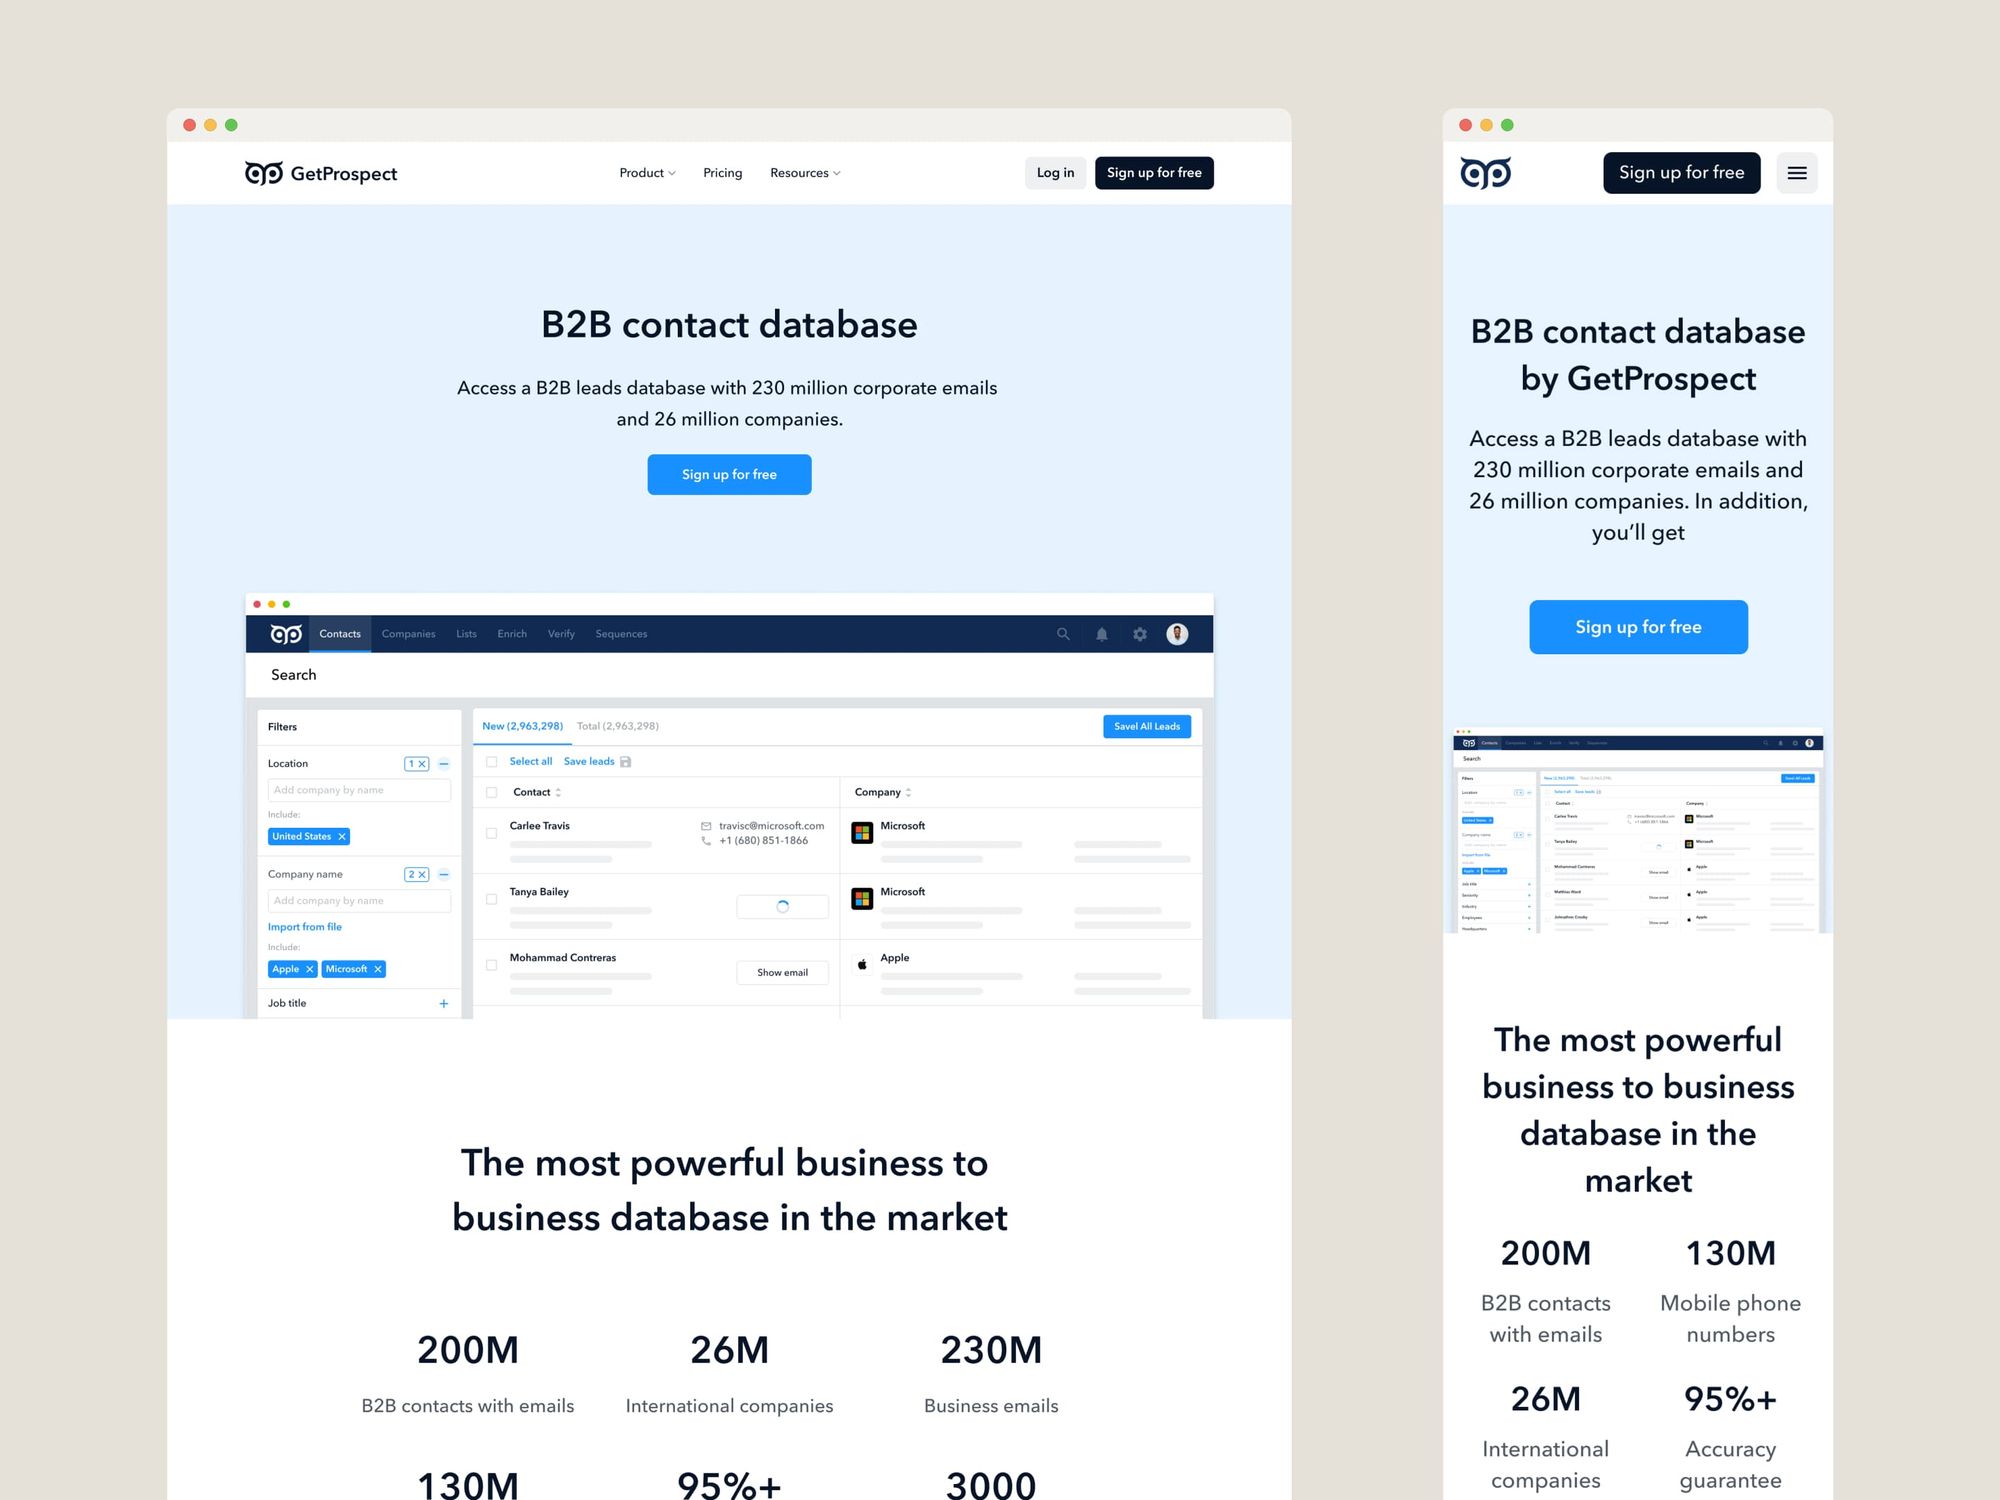Click the Location company name input field
The width and height of the screenshot is (2000, 1500).
359,790
